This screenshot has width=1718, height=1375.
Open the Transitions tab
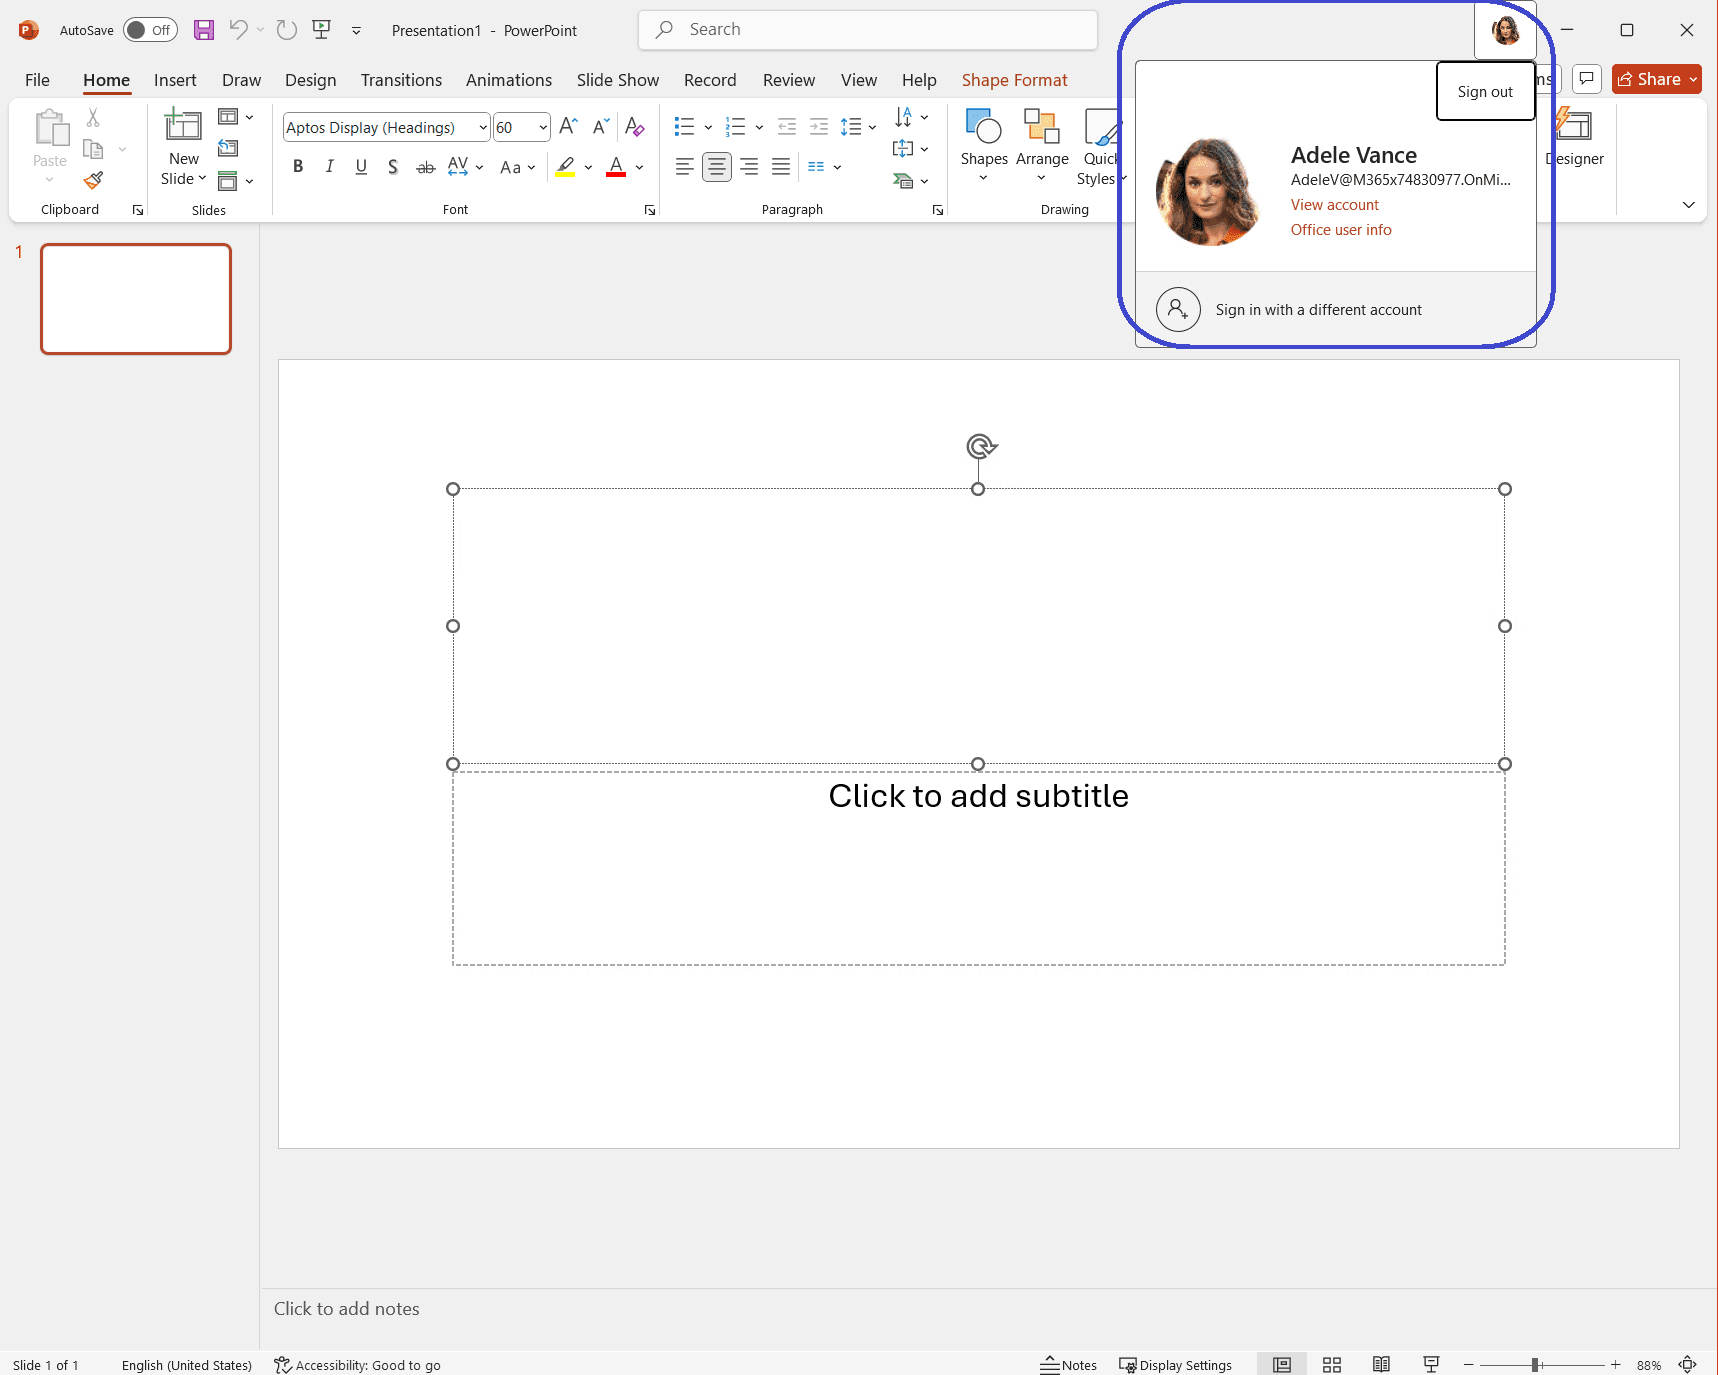[x=401, y=80]
